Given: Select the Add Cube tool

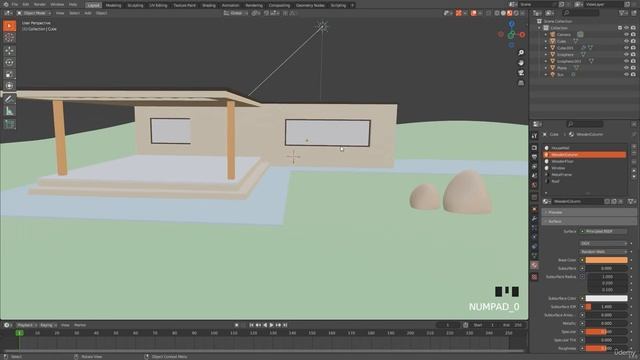Looking at the screenshot, I should point(9,124).
